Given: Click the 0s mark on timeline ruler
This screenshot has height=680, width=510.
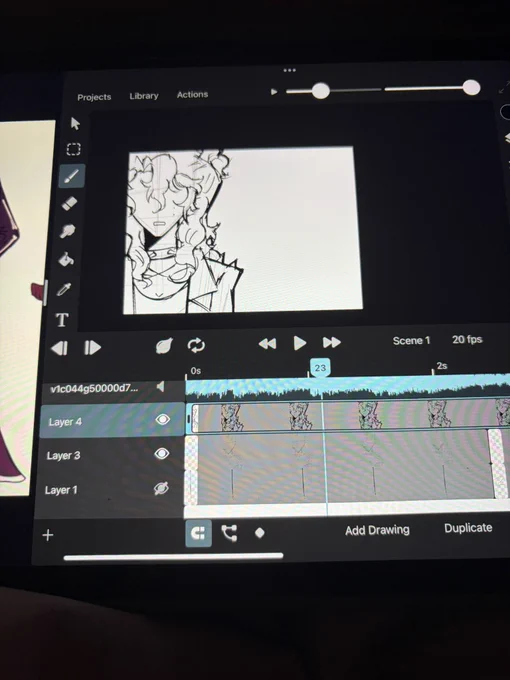Looking at the screenshot, I should [x=195, y=371].
